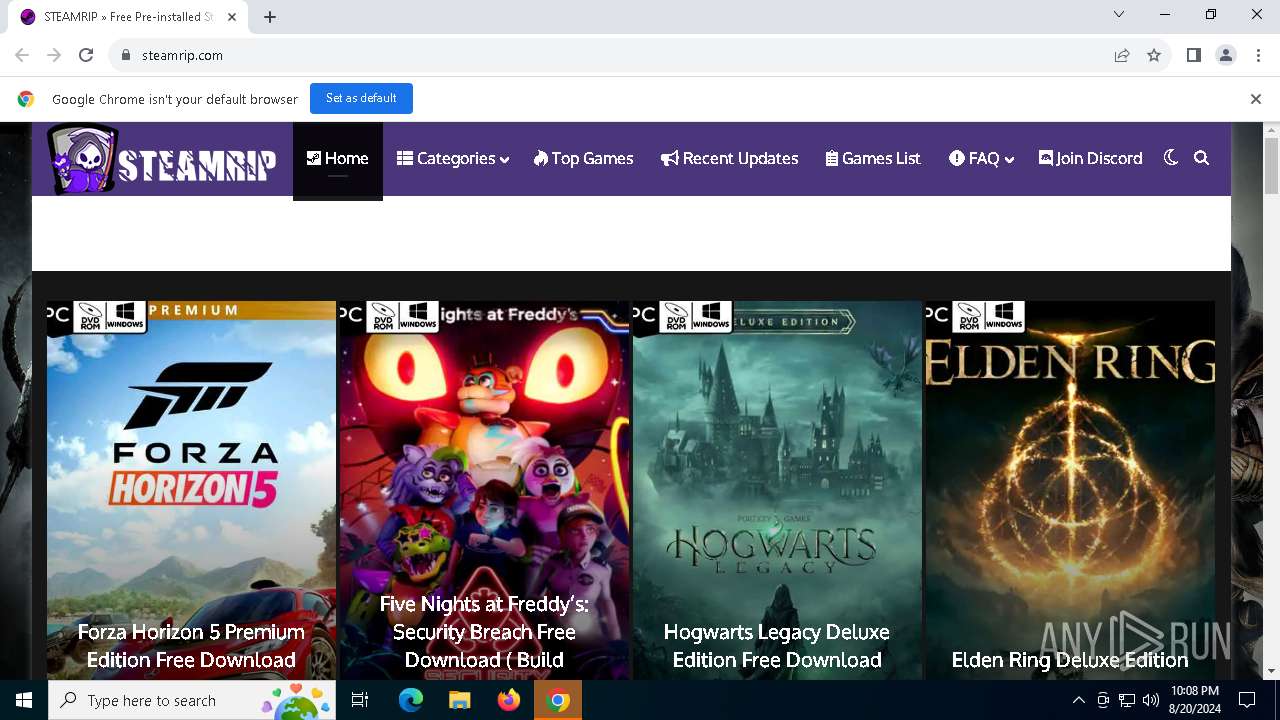Launch Microsoft Edge from taskbar

(411, 700)
